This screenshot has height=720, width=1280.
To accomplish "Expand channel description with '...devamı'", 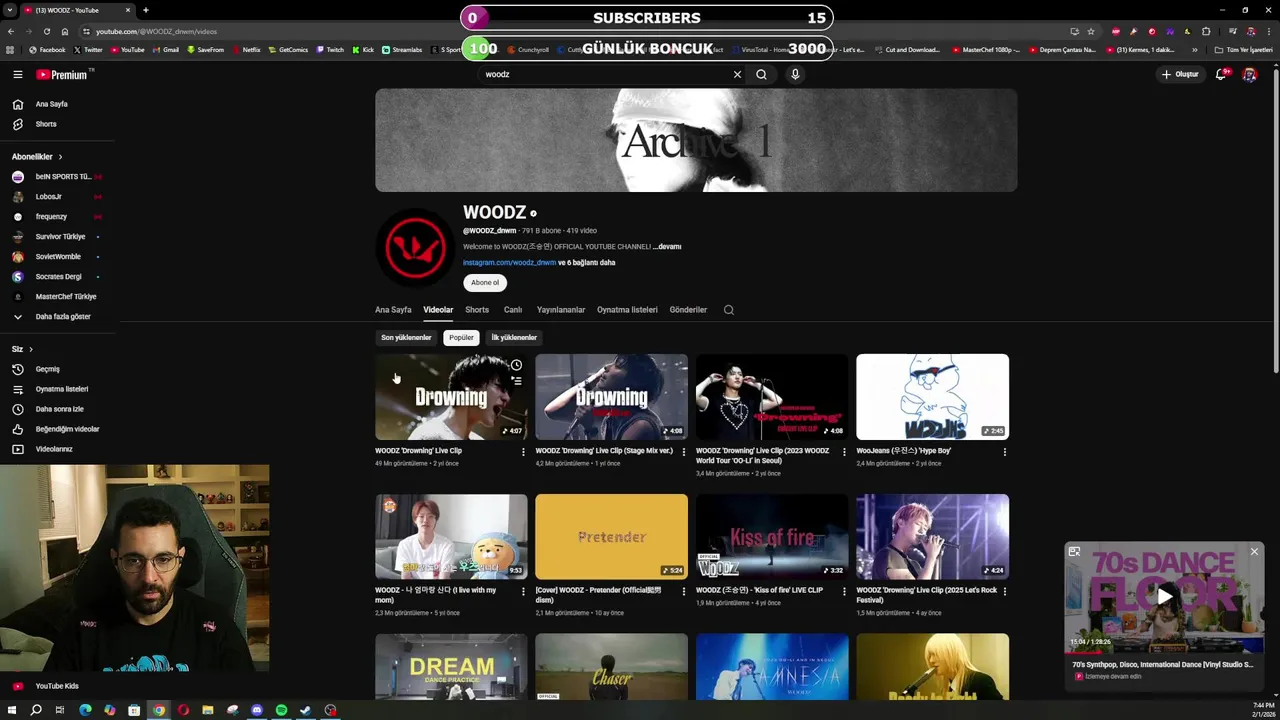I will pyautogui.click(x=667, y=247).
